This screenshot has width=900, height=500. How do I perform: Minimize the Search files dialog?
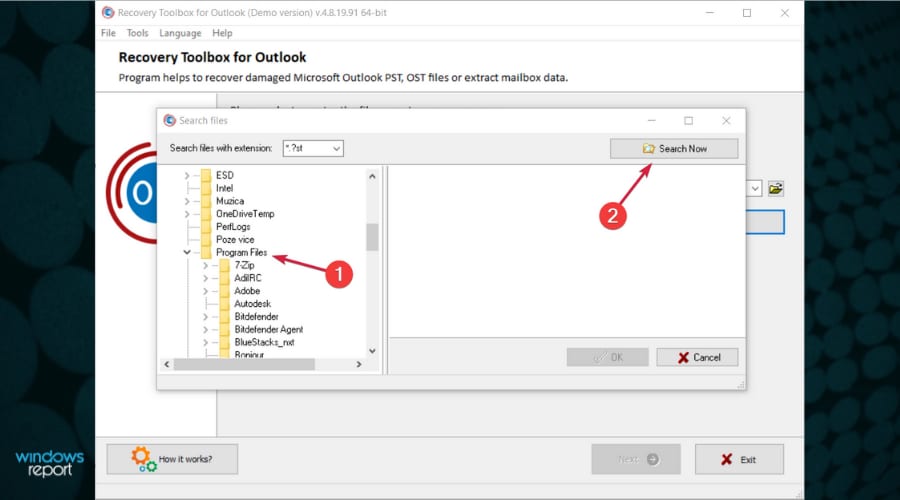[x=651, y=121]
